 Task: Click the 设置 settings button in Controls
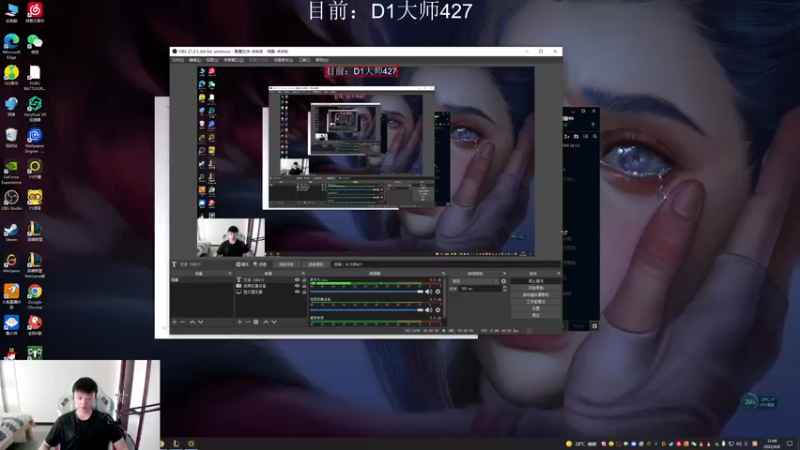click(536, 308)
